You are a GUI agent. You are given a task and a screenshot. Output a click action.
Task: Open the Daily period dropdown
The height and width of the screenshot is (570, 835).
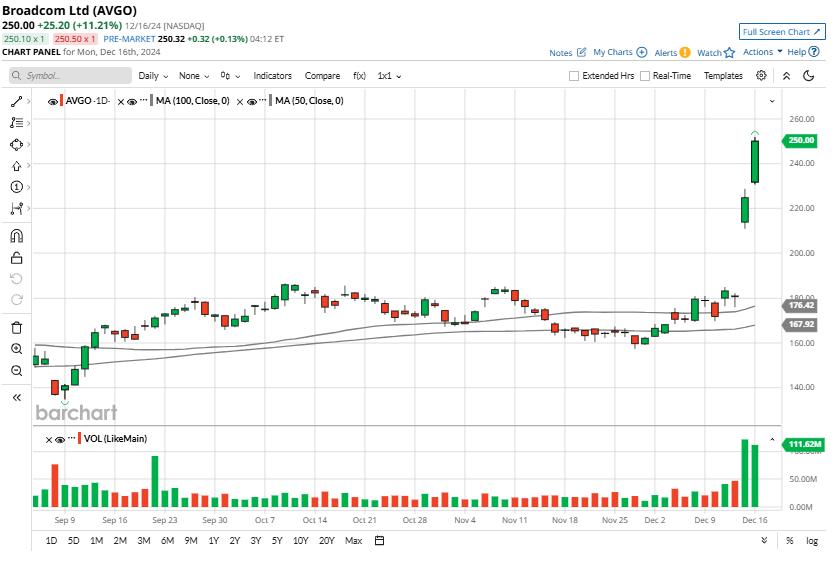pyautogui.click(x=153, y=76)
